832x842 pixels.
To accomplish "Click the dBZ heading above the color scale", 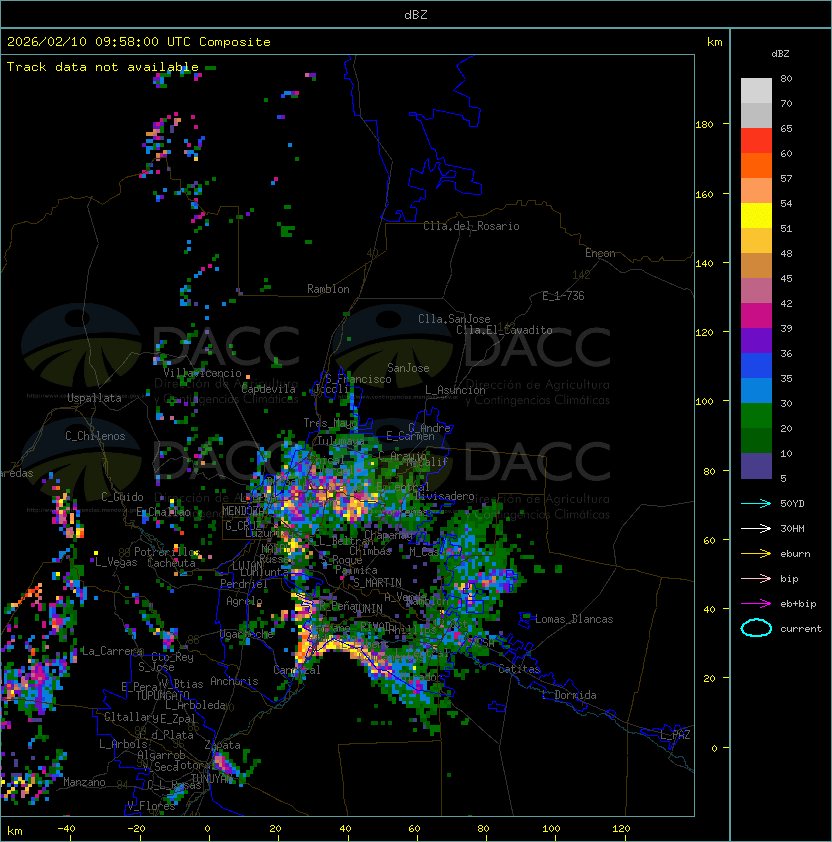I will pyautogui.click(x=780, y=54).
